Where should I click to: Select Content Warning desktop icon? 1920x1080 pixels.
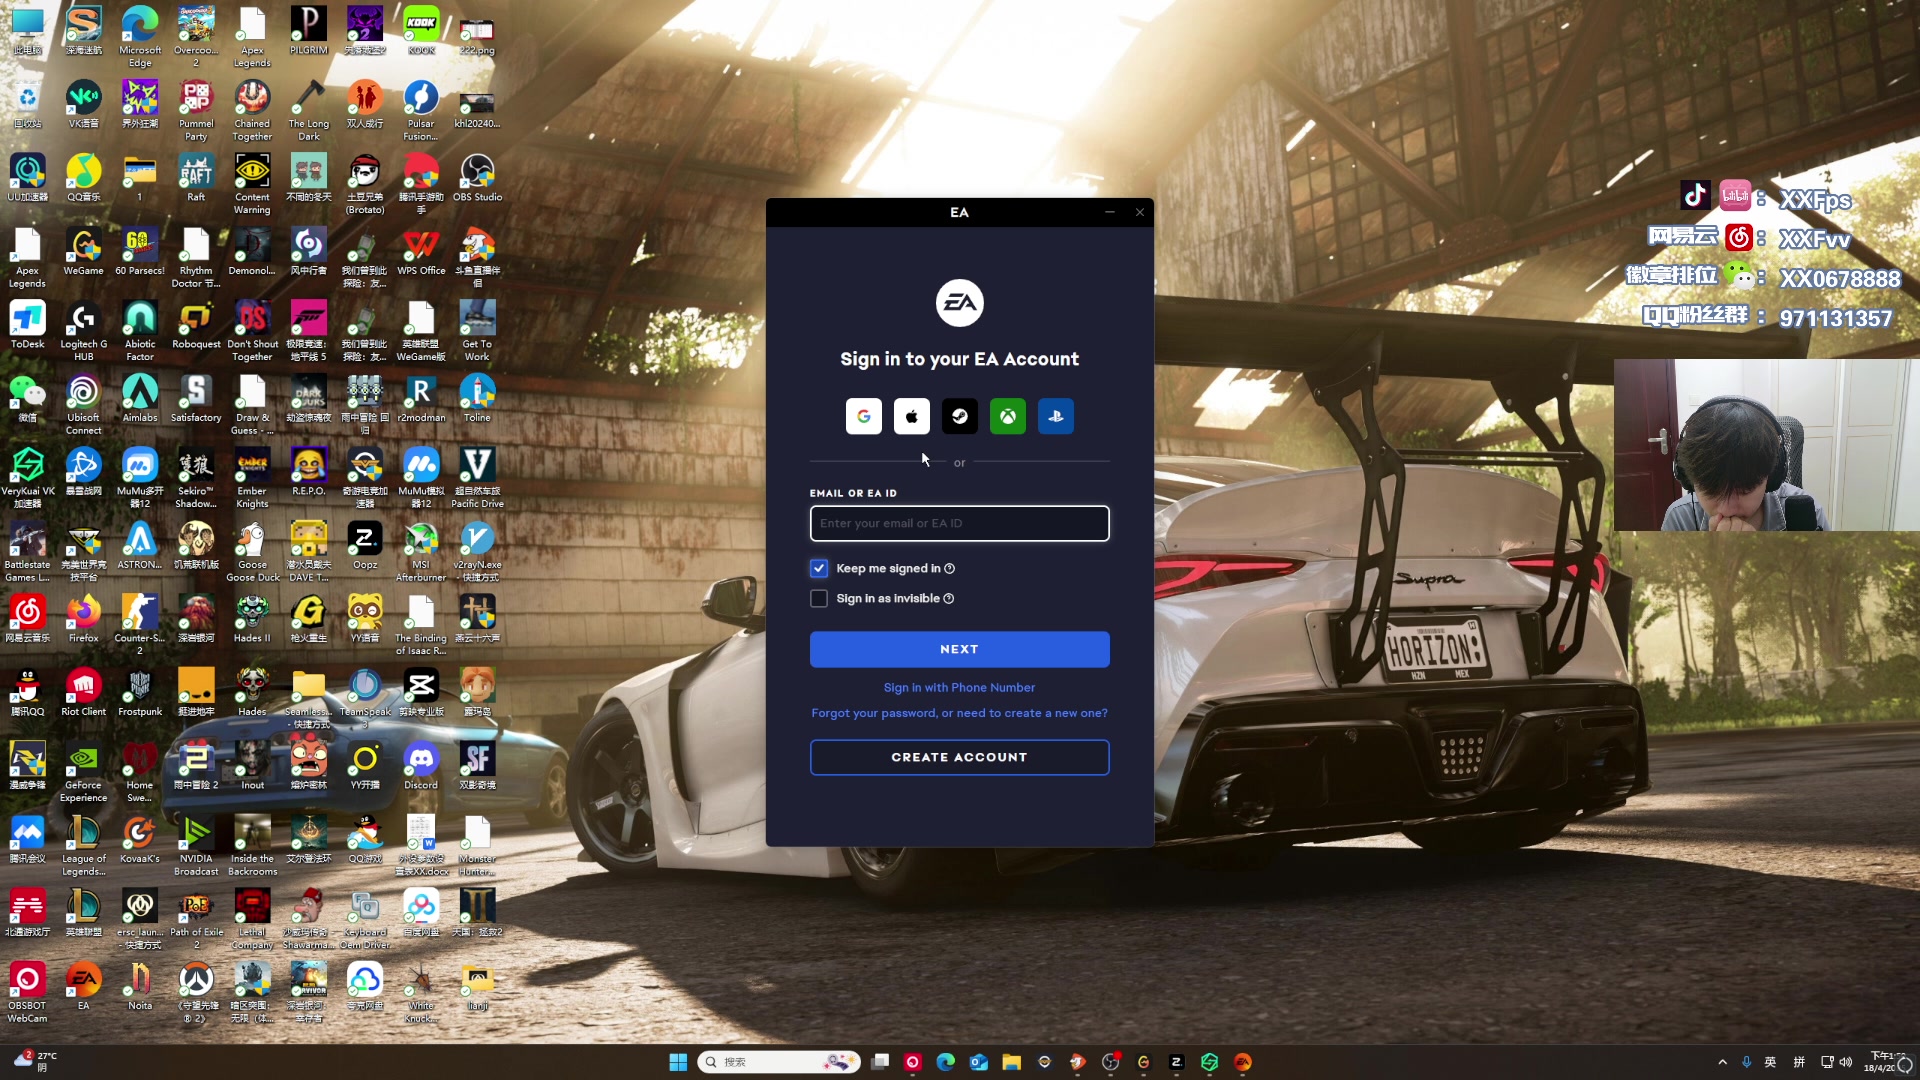coord(252,184)
